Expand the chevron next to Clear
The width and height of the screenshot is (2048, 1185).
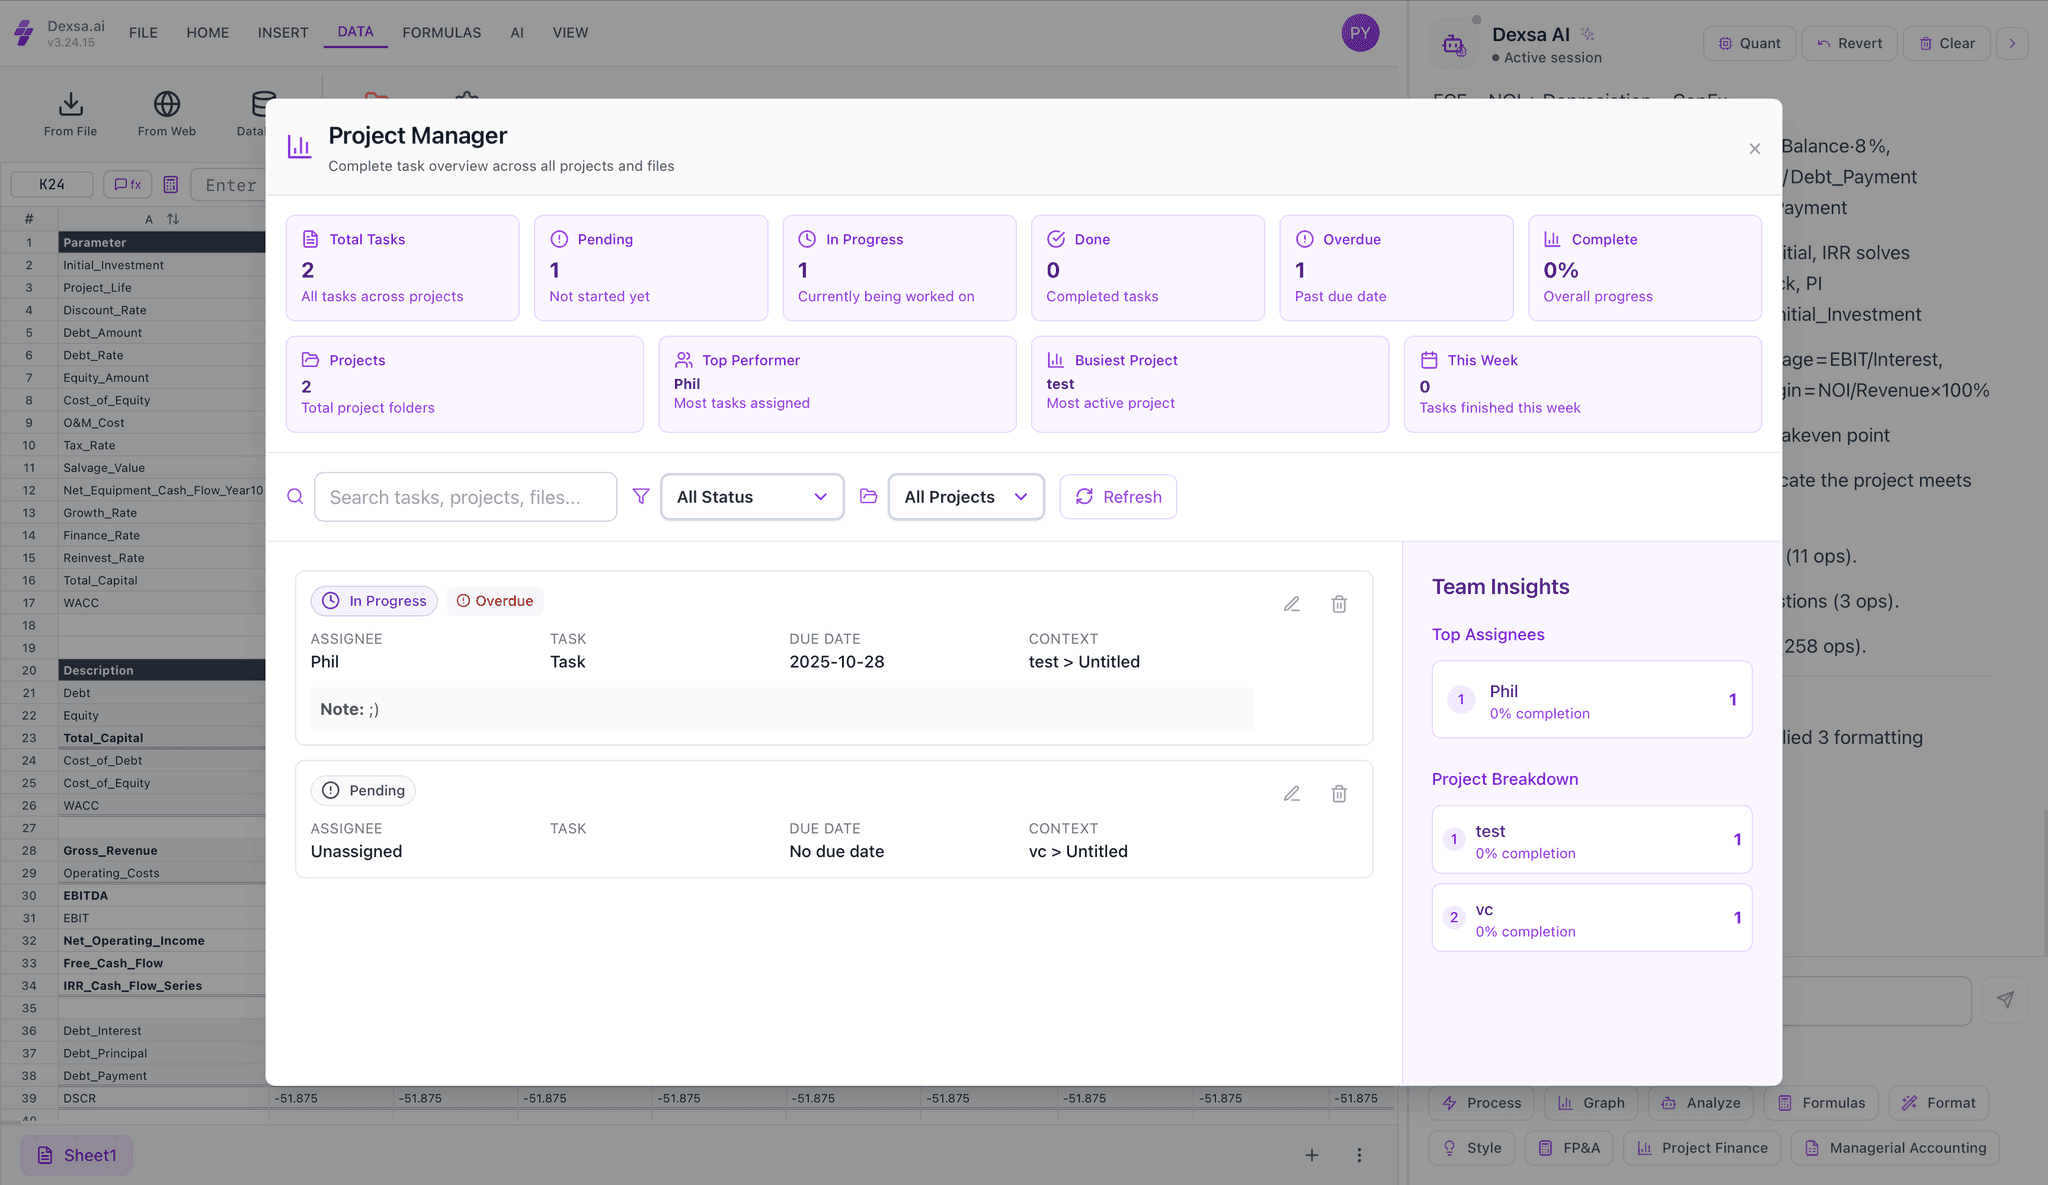[2012, 43]
